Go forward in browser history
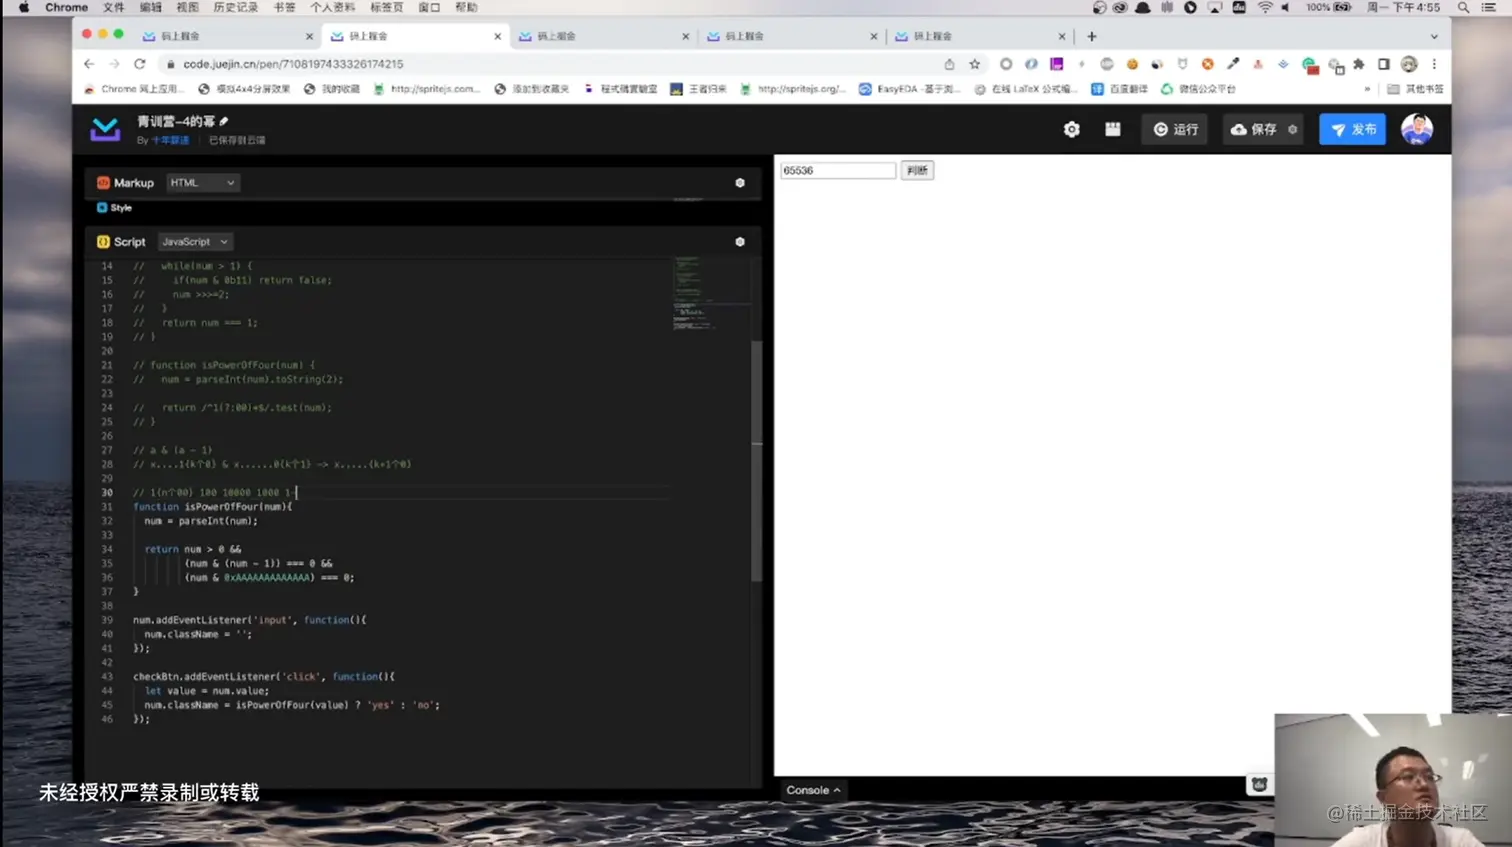Image resolution: width=1512 pixels, height=847 pixels. [x=114, y=64]
